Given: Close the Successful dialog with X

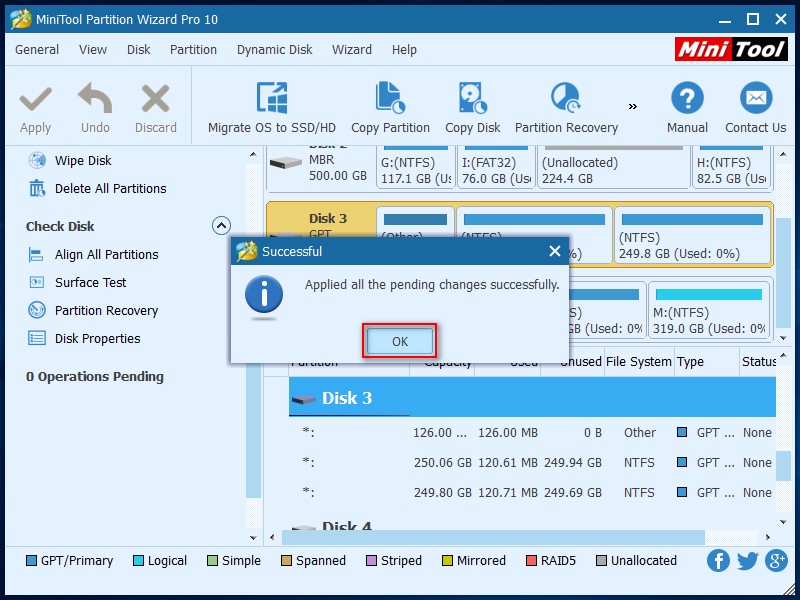Looking at the screenshot, I should click(555, 251).
